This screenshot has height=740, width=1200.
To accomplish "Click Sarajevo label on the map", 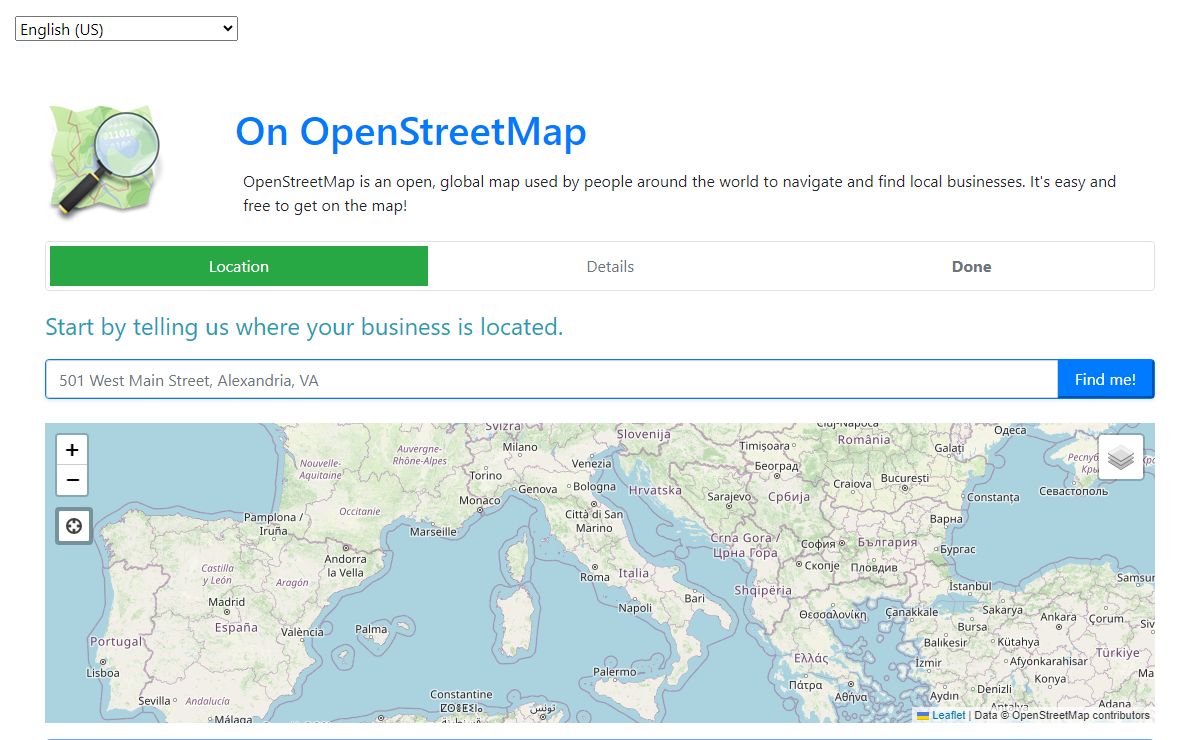I will (729, 496).
